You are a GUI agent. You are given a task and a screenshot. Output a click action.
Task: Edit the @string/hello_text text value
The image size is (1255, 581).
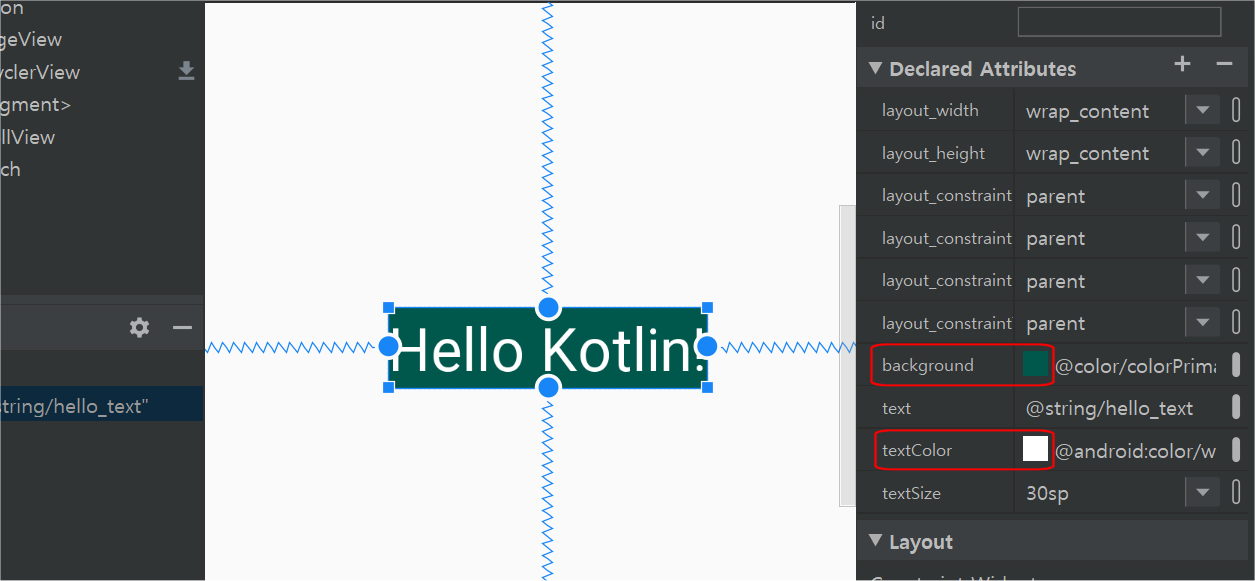click(x=1110, y=408)
